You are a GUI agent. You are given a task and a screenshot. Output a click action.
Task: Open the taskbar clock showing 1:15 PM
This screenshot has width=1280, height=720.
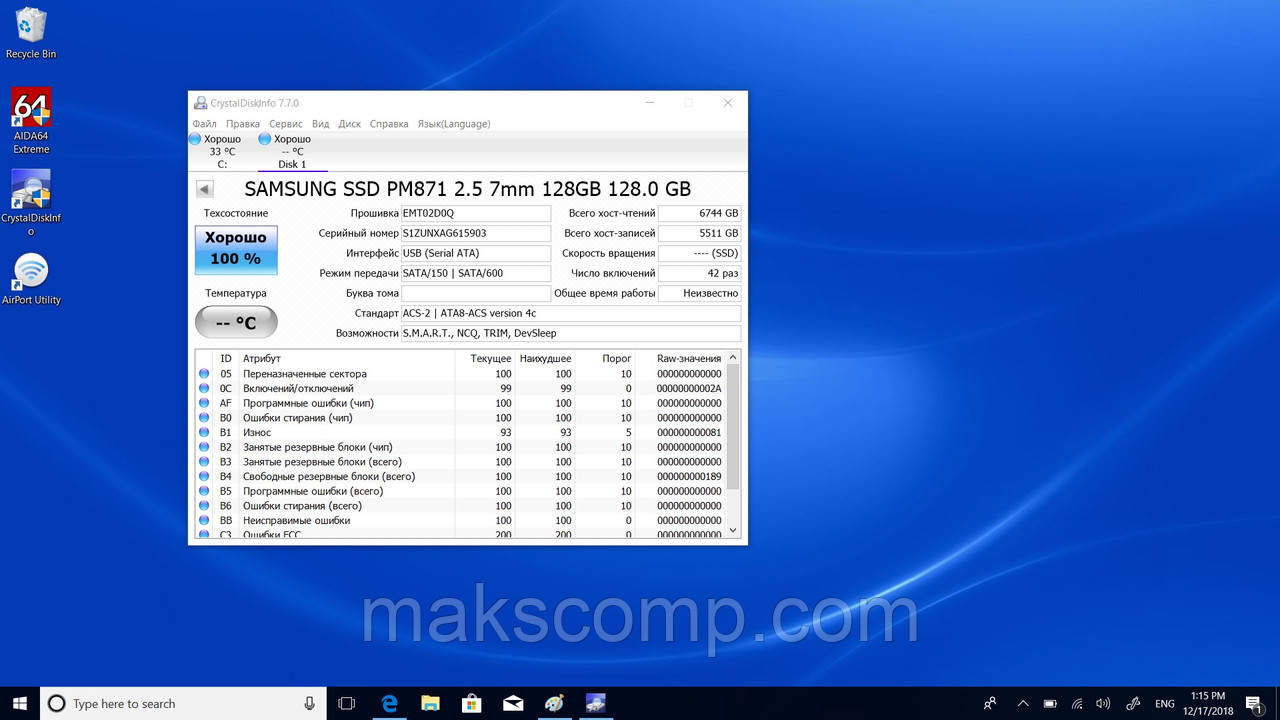click(x=1209, y=703)
